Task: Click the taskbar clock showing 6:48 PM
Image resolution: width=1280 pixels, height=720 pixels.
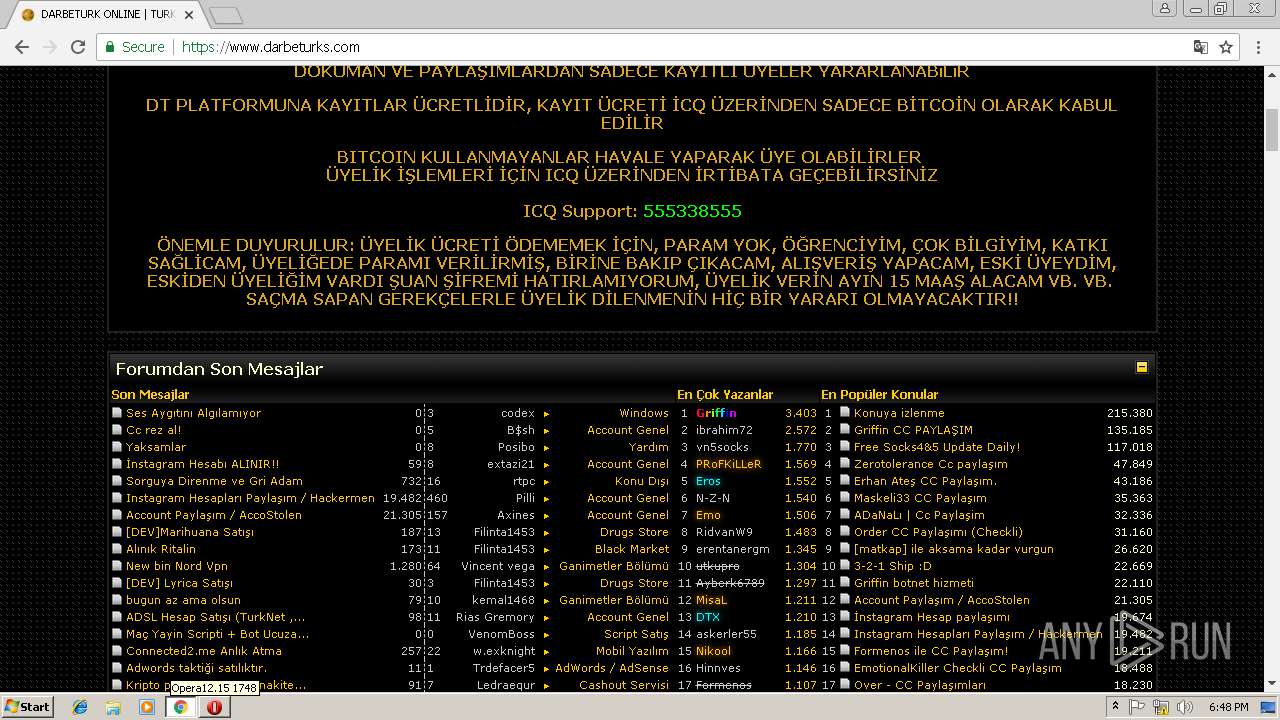Action: [1227, 707]
